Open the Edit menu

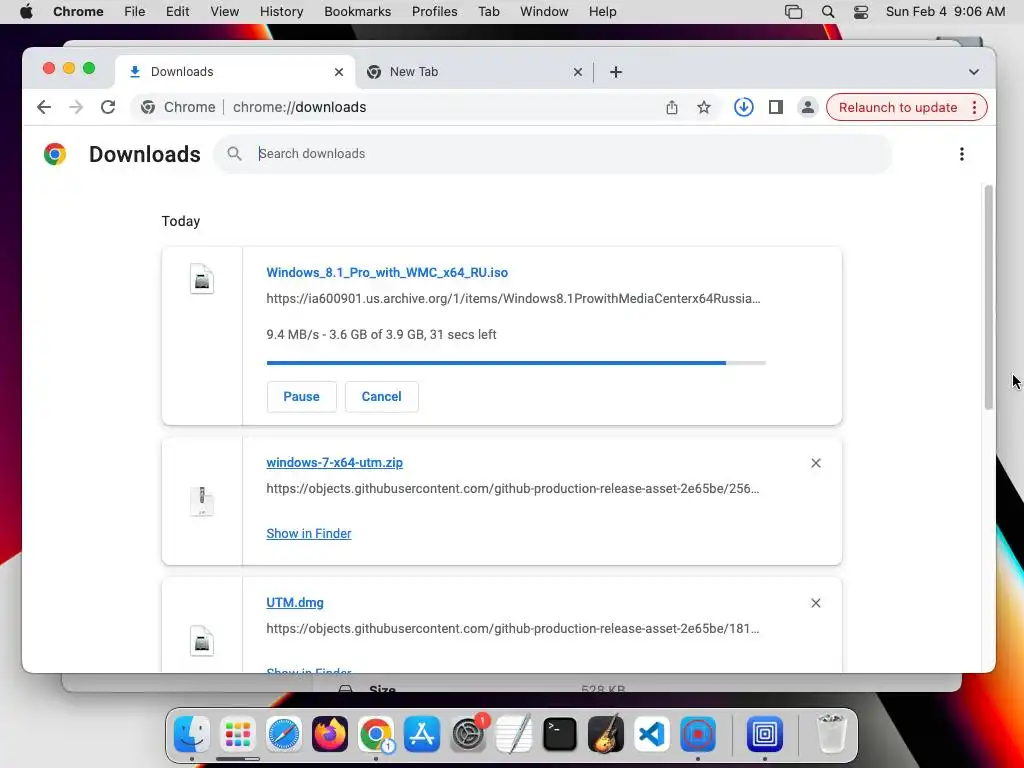coord(177,12)
